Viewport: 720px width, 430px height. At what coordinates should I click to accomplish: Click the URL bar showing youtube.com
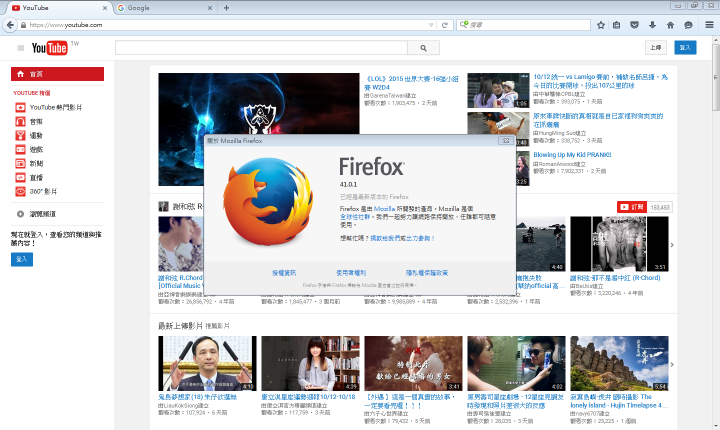coord(223,25)
